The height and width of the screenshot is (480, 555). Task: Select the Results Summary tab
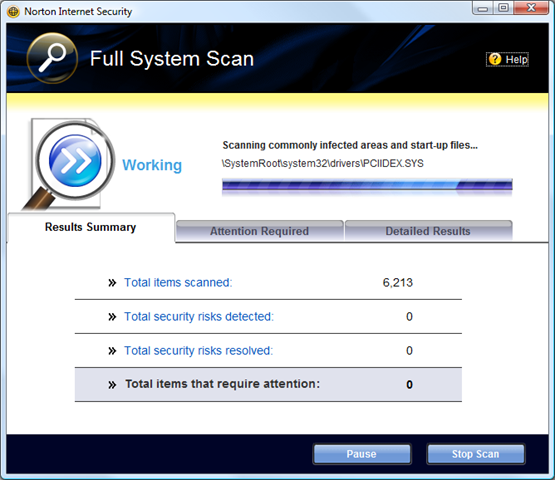coord(91,227)
